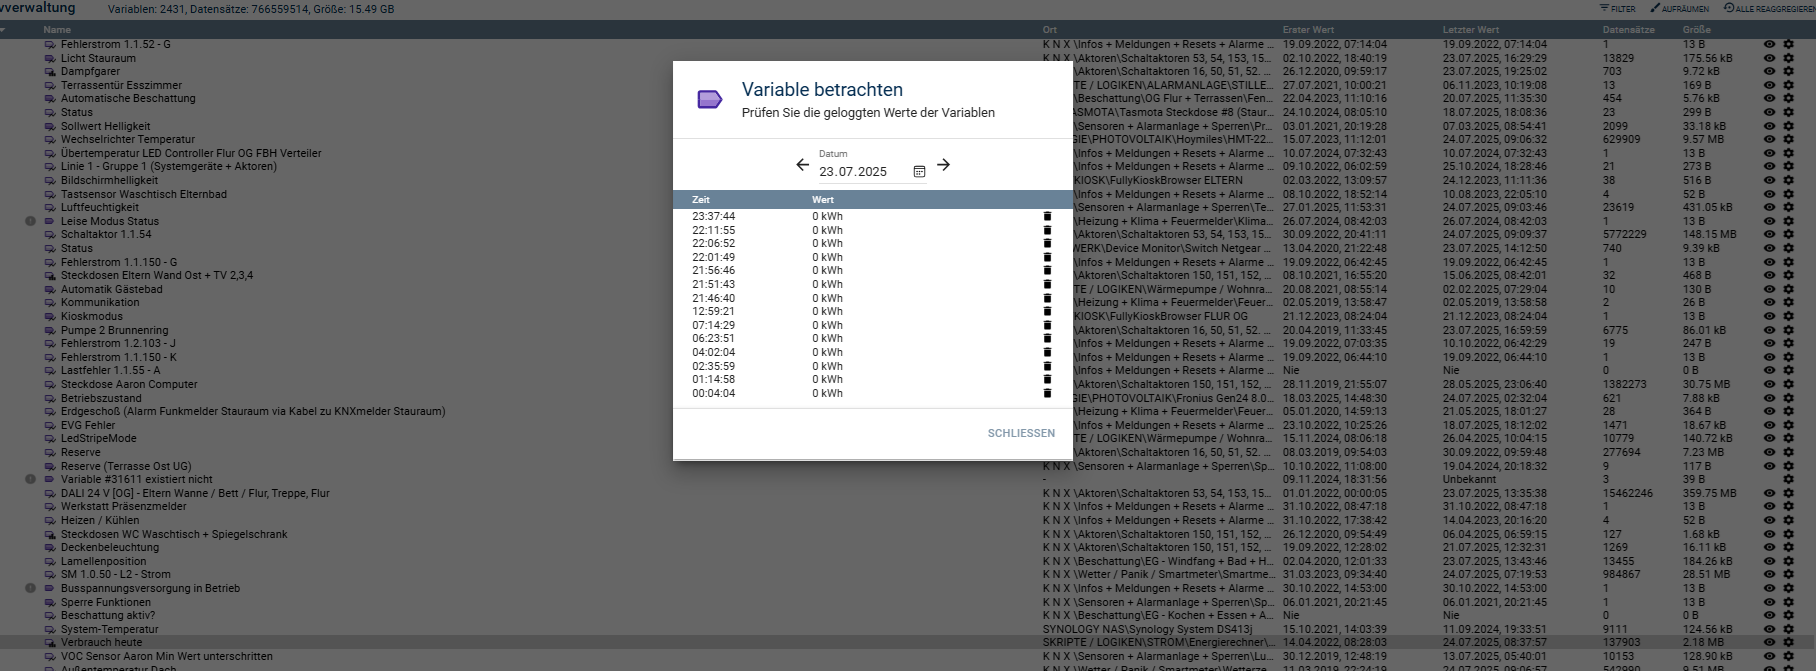Click trash icon for 12:59:21 entry
The height and width of the screenshot is (671, 1816).
pyautogui.click(x=1047, y=311)
